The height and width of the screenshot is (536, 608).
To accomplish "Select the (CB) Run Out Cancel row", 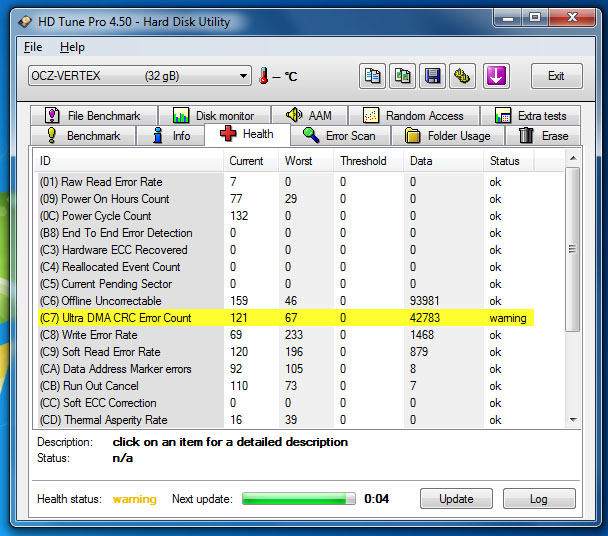I will tap(286, 386).
